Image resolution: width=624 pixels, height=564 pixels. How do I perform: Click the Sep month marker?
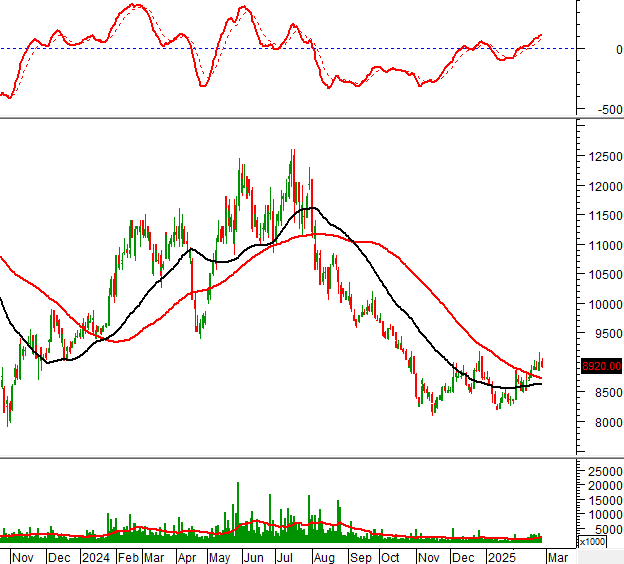(x=360, y=555)
